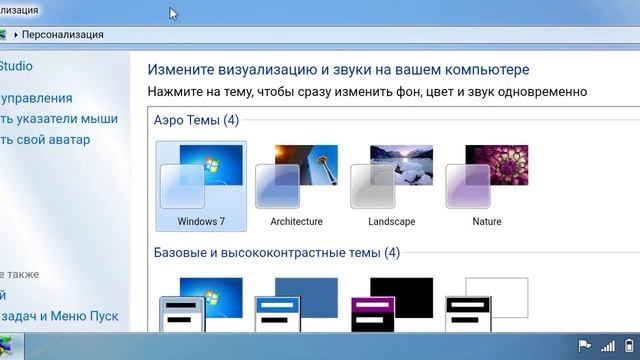640x360 pixels.
Task: Pick the high contrast theme with white background
Action: 487,304
